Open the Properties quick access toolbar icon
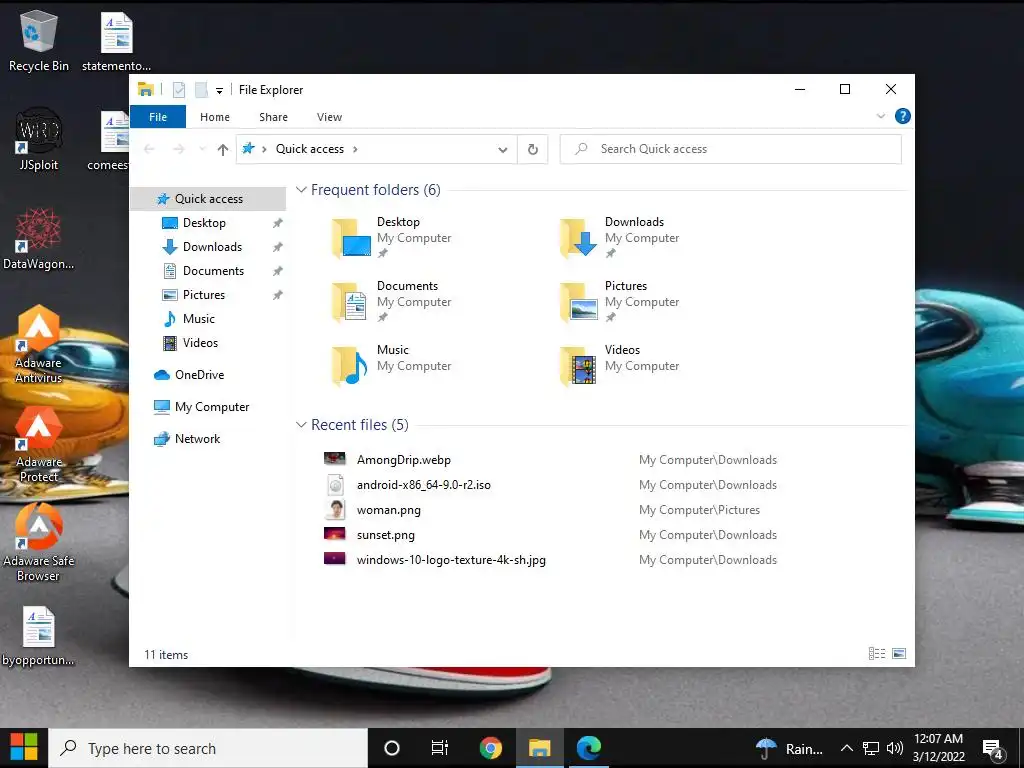Screen dimensions: 1024x768 pos(178,90)
